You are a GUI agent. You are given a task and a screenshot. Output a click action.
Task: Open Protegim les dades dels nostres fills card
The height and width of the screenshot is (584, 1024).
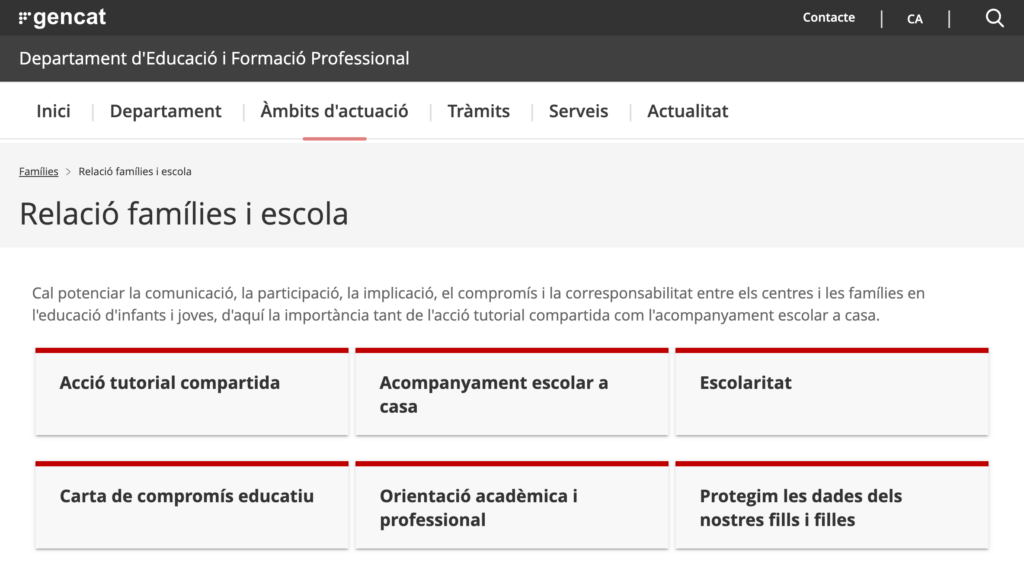pyautogui.click(x=831, y=507)
